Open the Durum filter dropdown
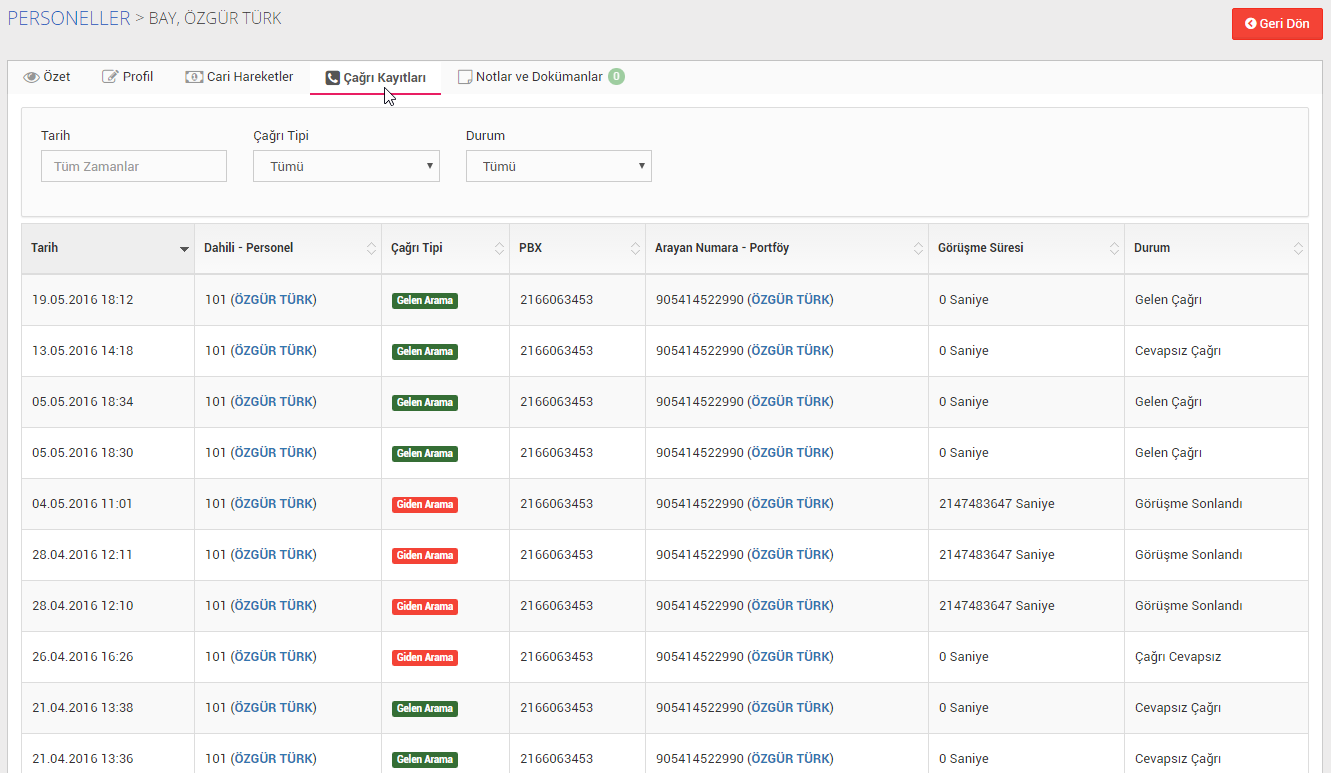Screen dimensions: 1331x773 click(559, 166)
